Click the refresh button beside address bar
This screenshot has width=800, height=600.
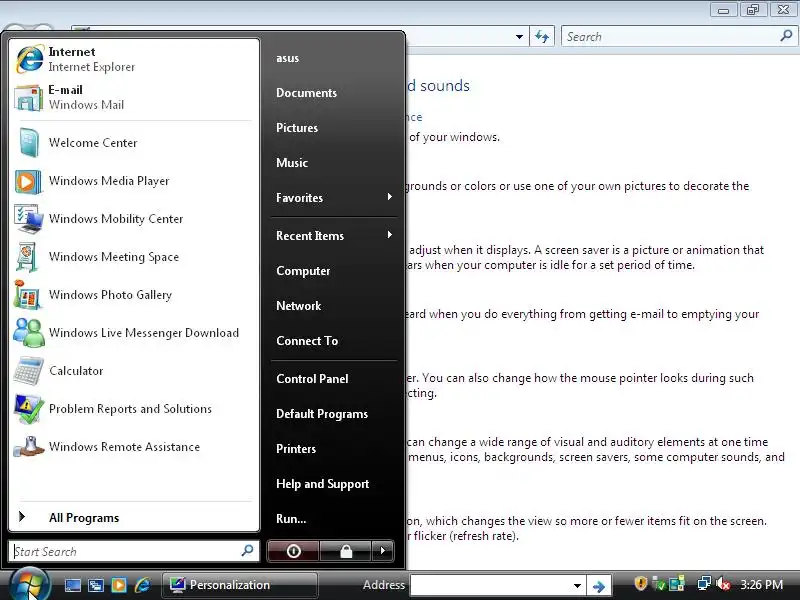tap(542, 37)
